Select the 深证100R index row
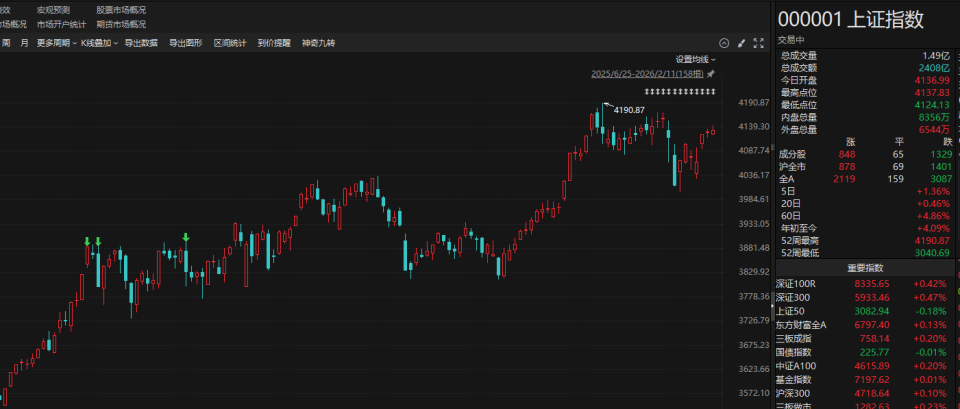The height and width of the screenshot is (409, 960). click(x=865, y=284)
